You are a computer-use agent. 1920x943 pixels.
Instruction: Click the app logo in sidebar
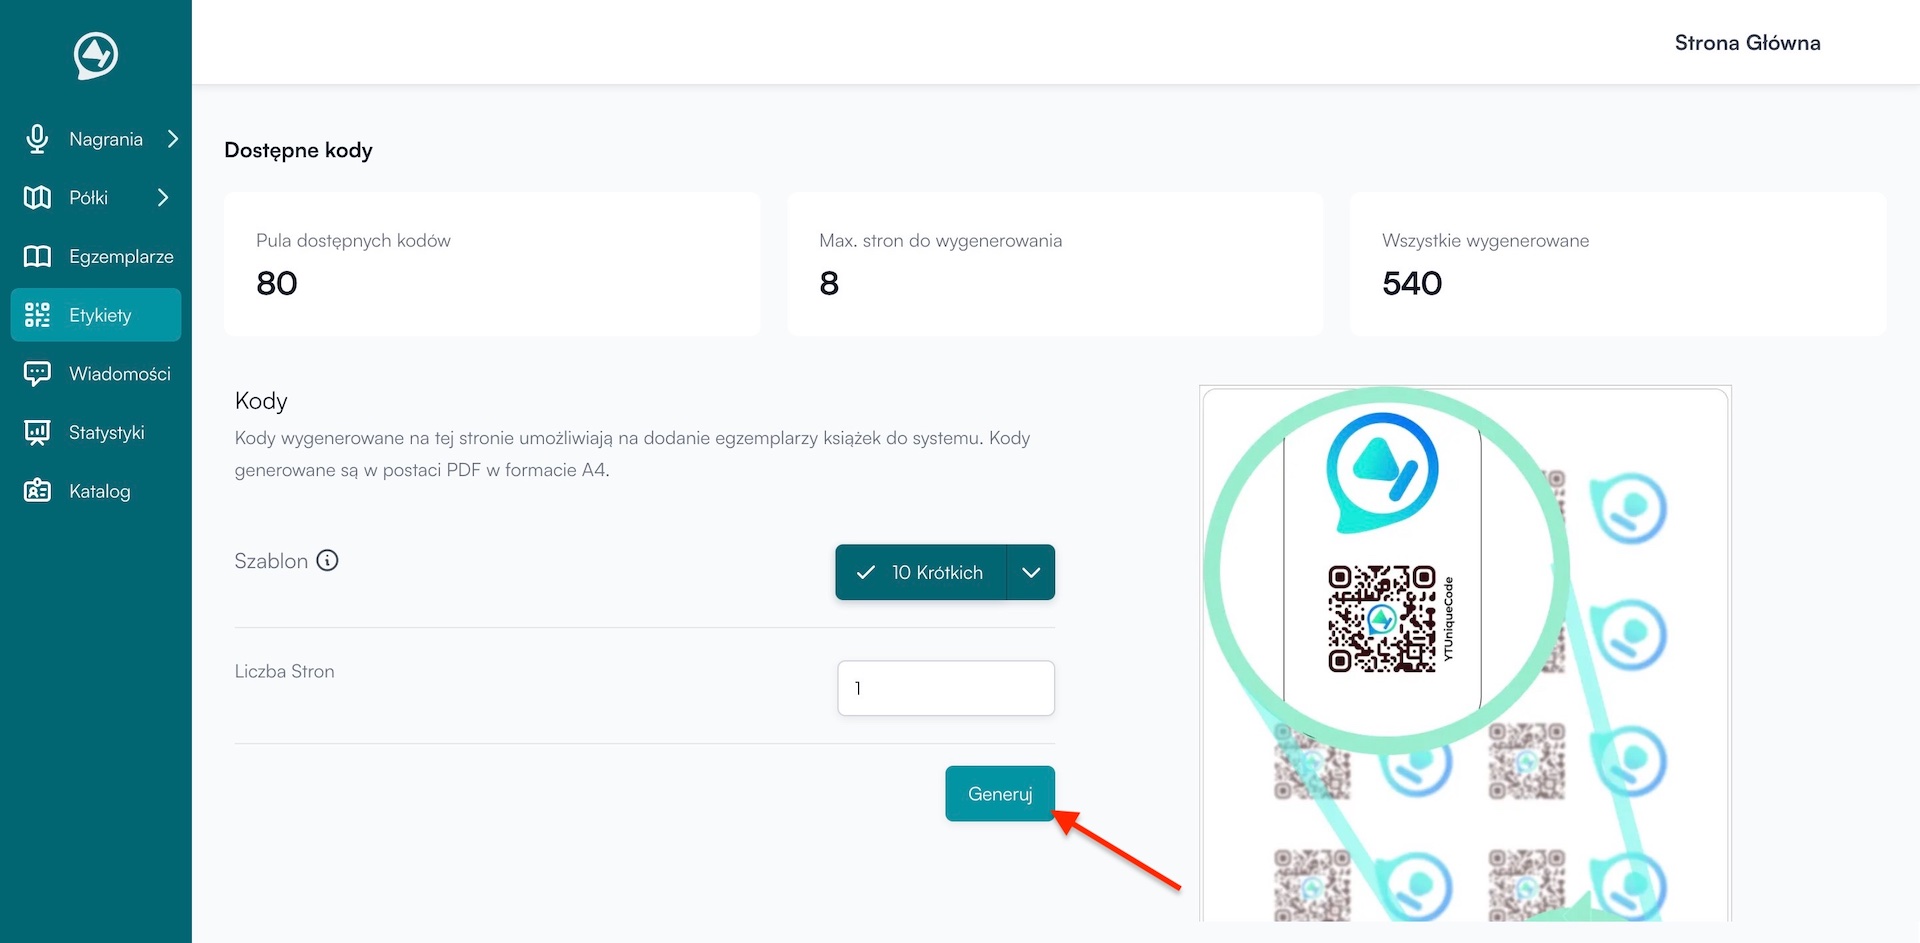coord(96,55)
